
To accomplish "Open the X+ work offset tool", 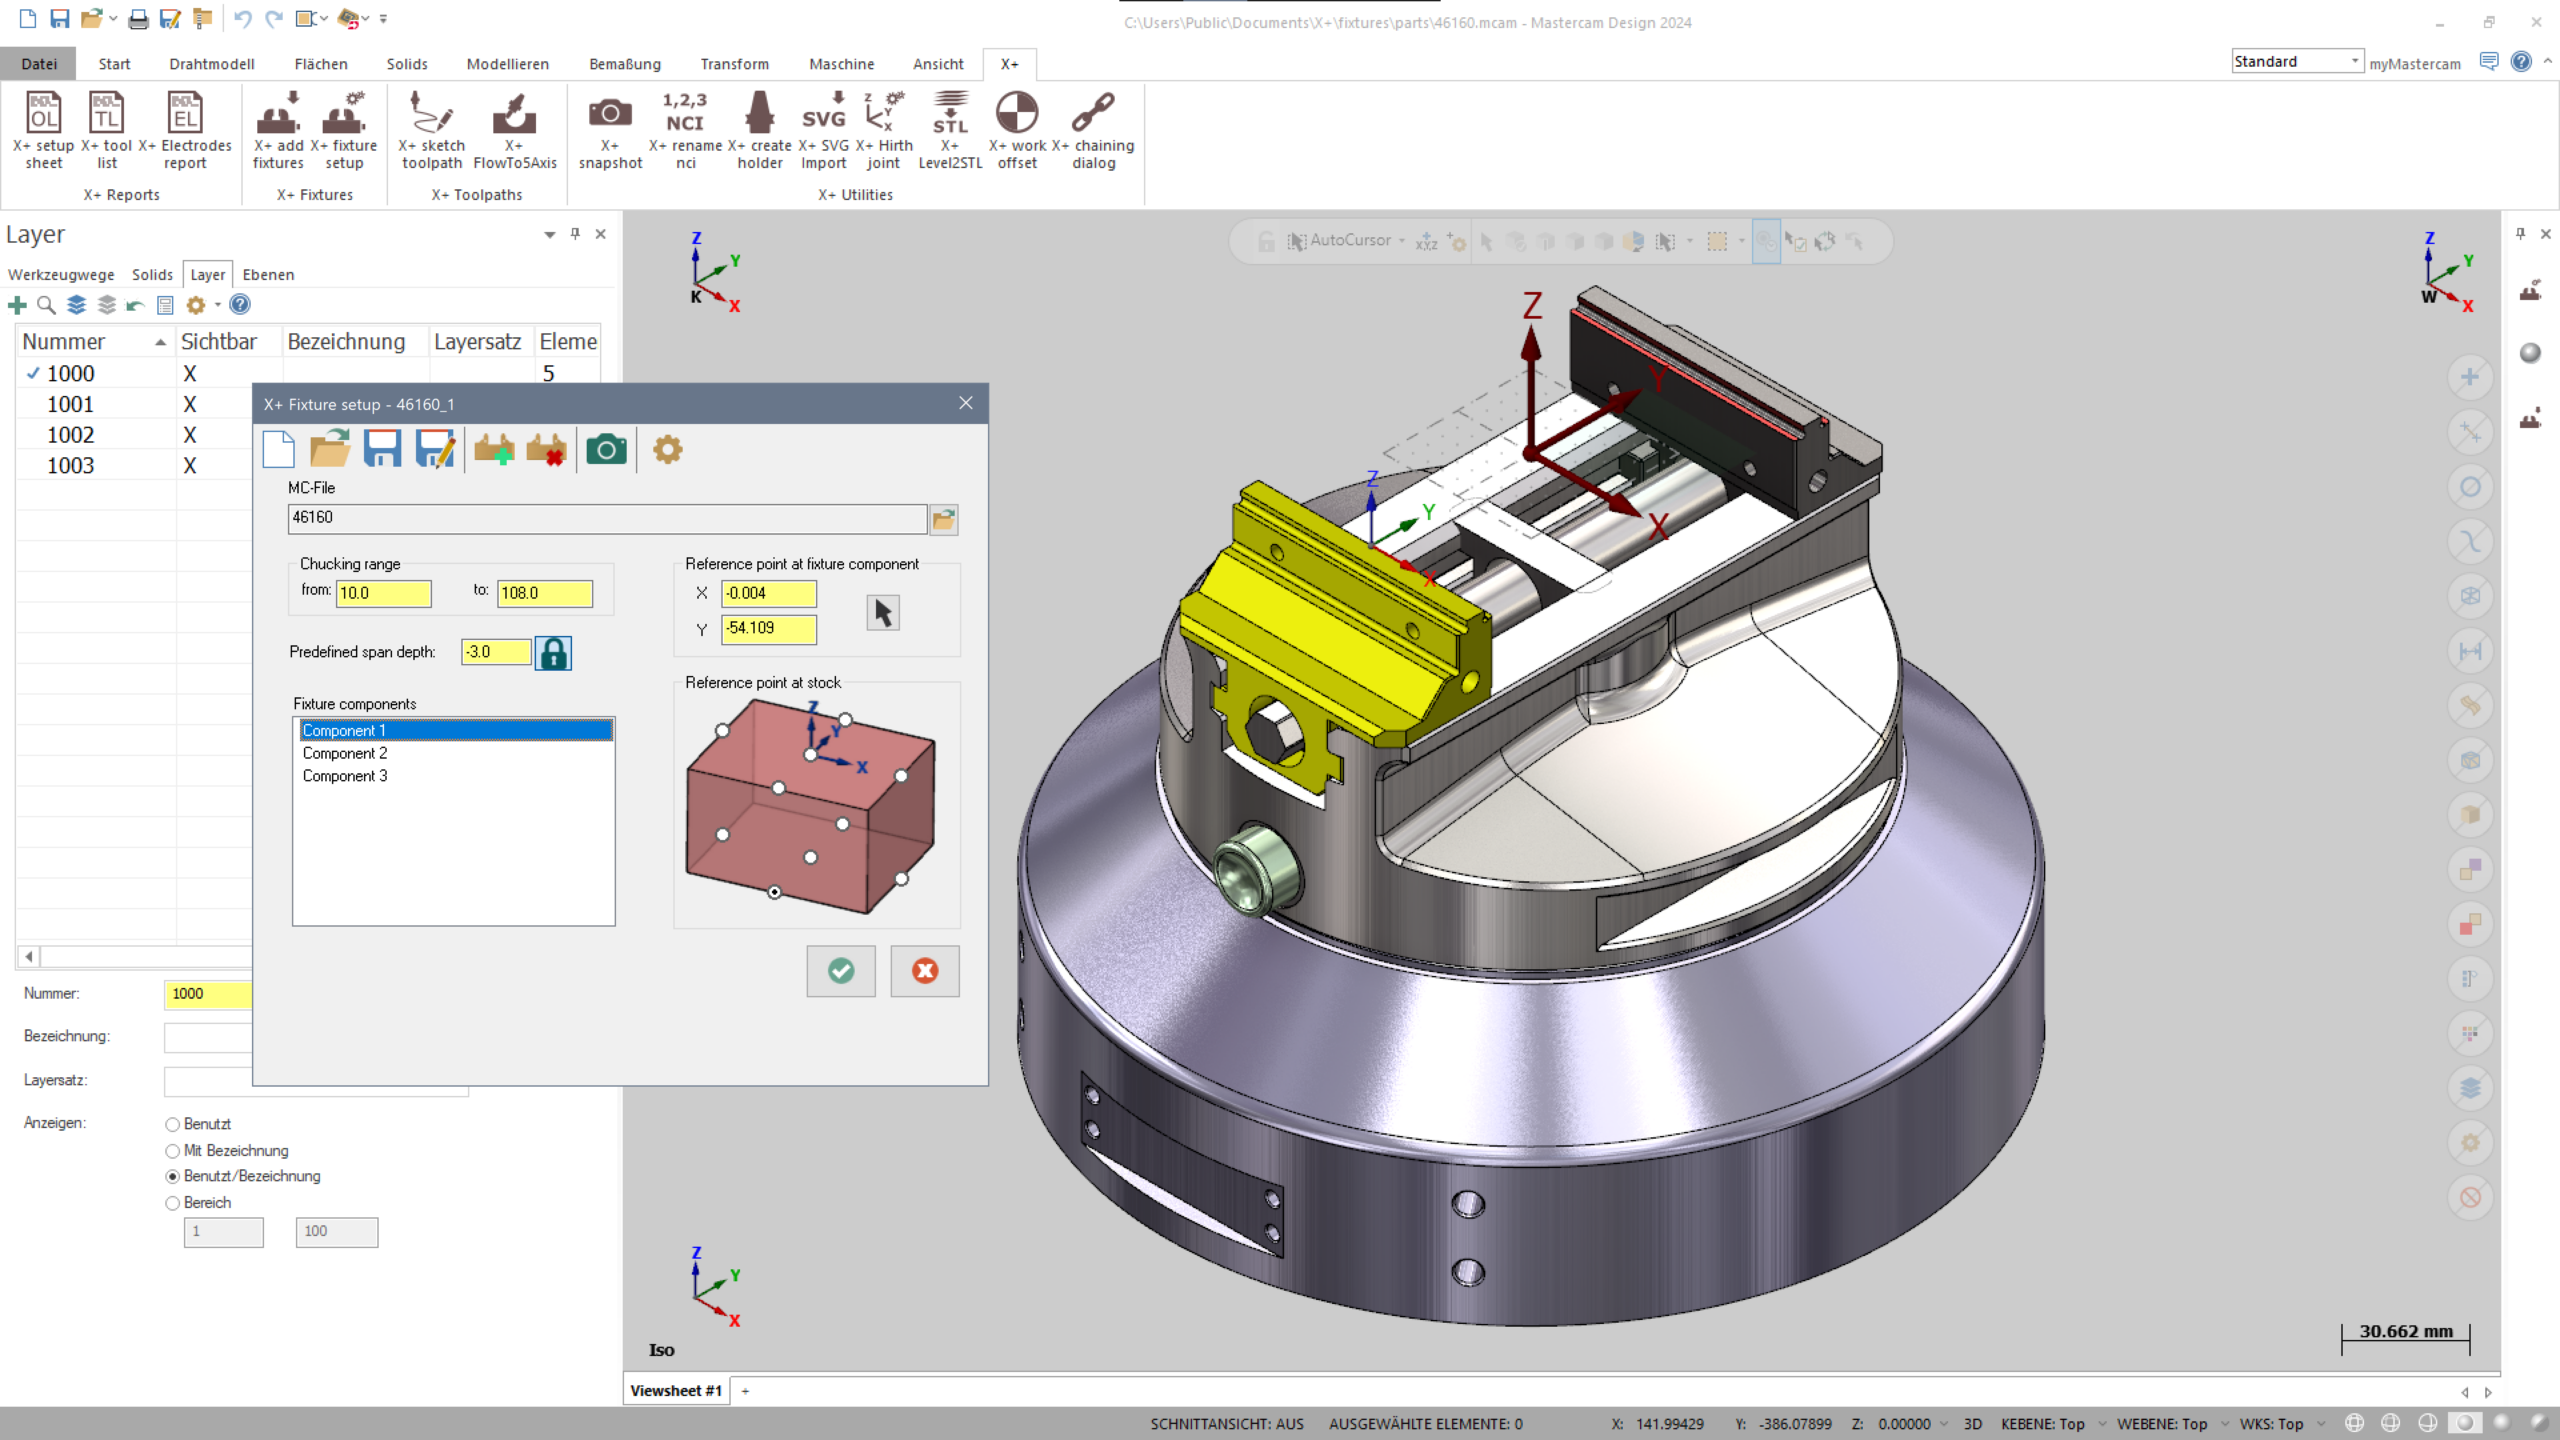I will click(x=1017, y=131).
